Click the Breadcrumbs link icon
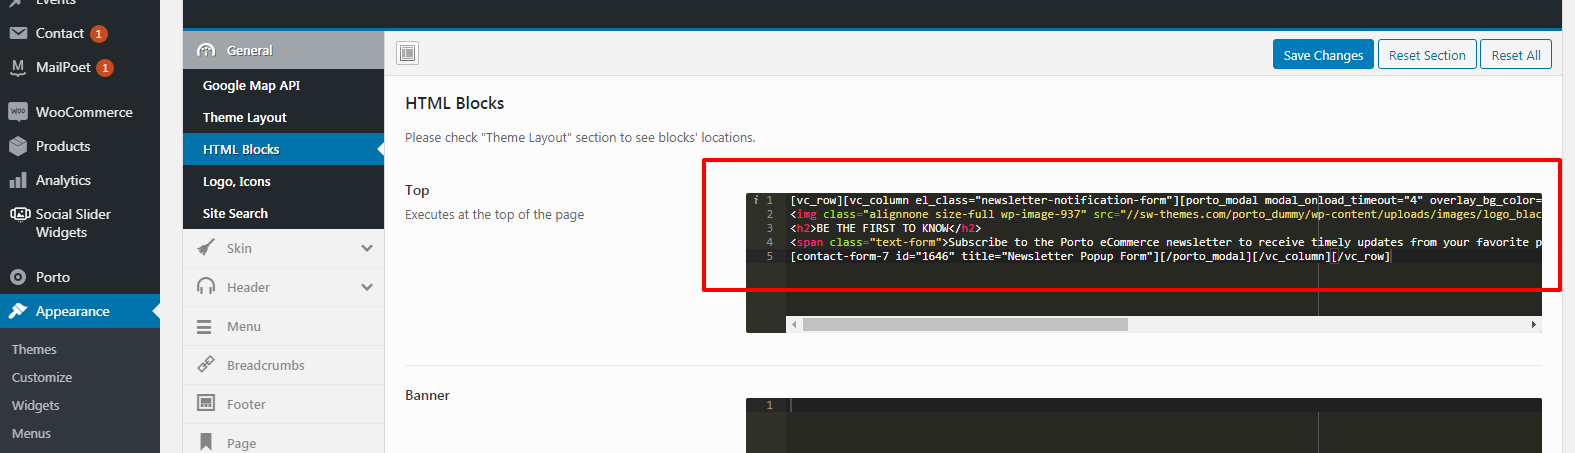The height and width of the screenshot is (453, 1575). (206, 365)
